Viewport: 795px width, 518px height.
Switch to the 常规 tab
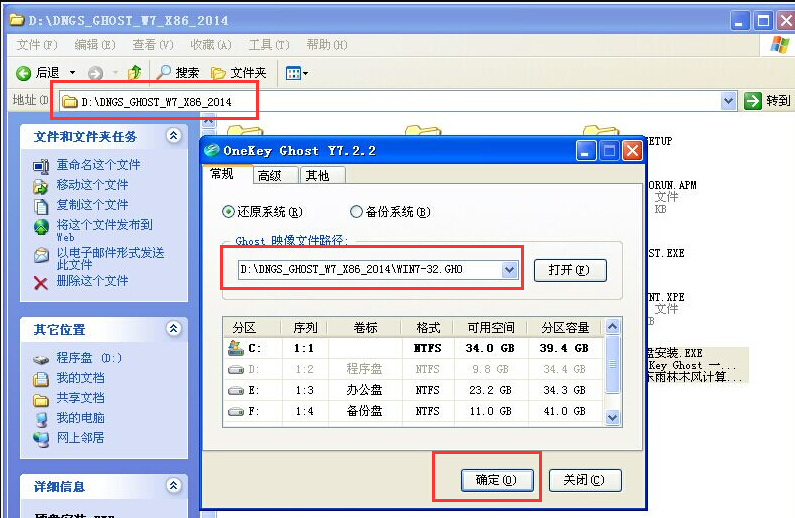(x=222, y=174)
